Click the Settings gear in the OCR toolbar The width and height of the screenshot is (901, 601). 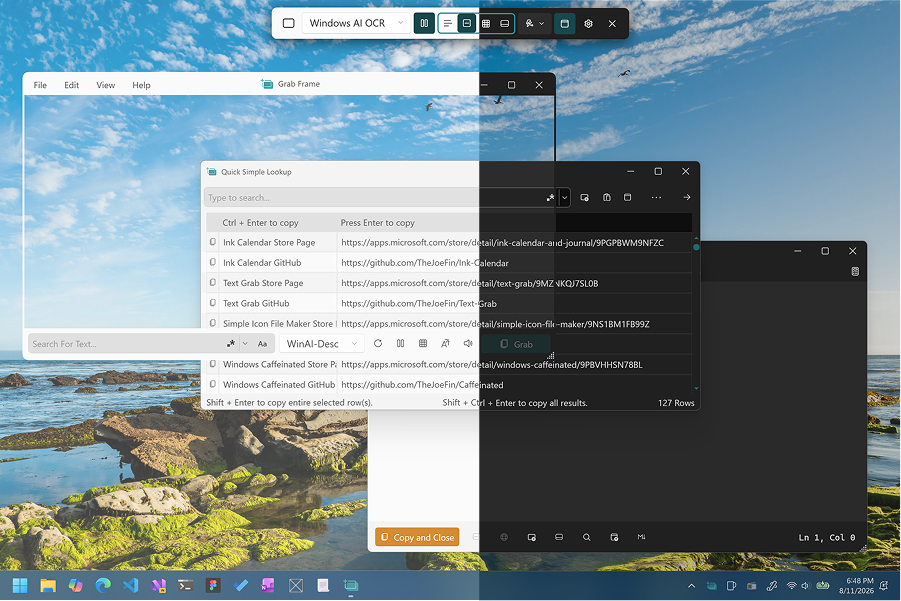(x=588, y=24)
